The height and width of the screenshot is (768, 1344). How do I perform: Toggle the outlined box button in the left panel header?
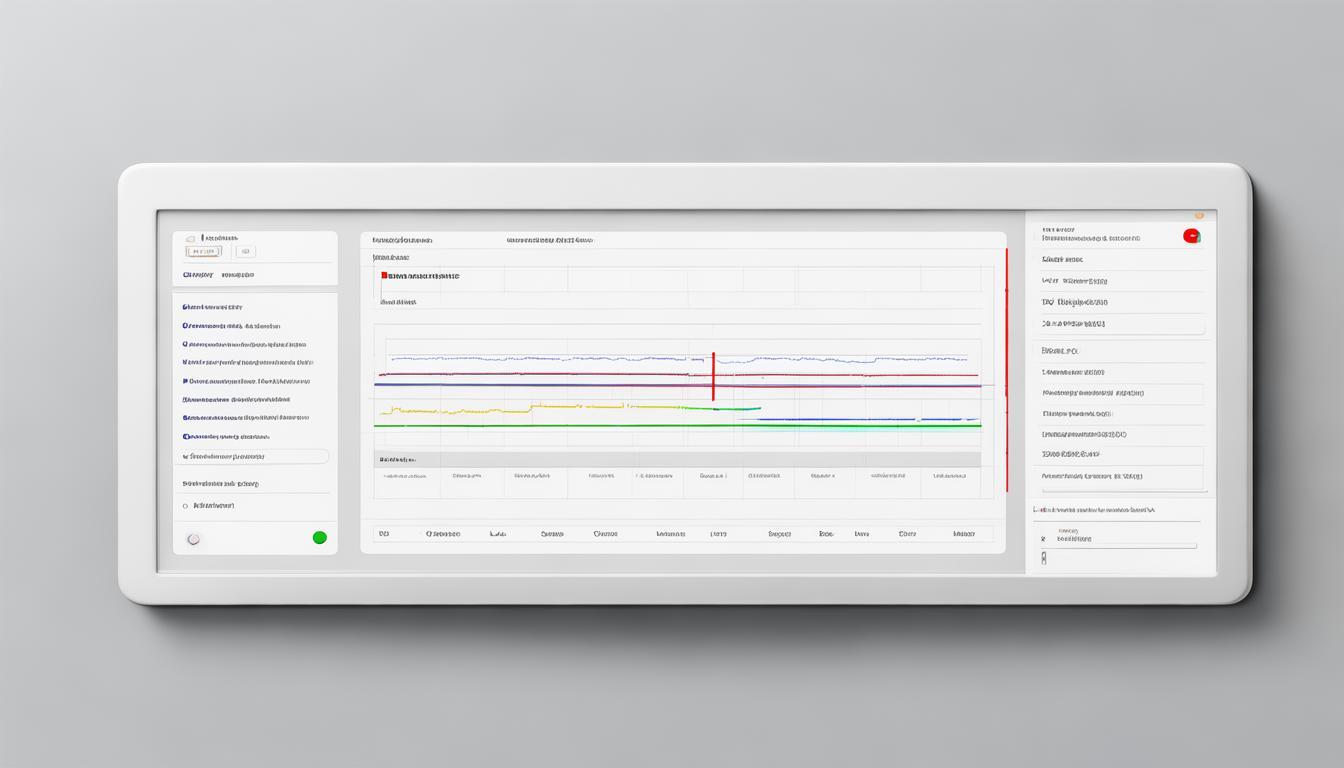[x=204, y=252]
